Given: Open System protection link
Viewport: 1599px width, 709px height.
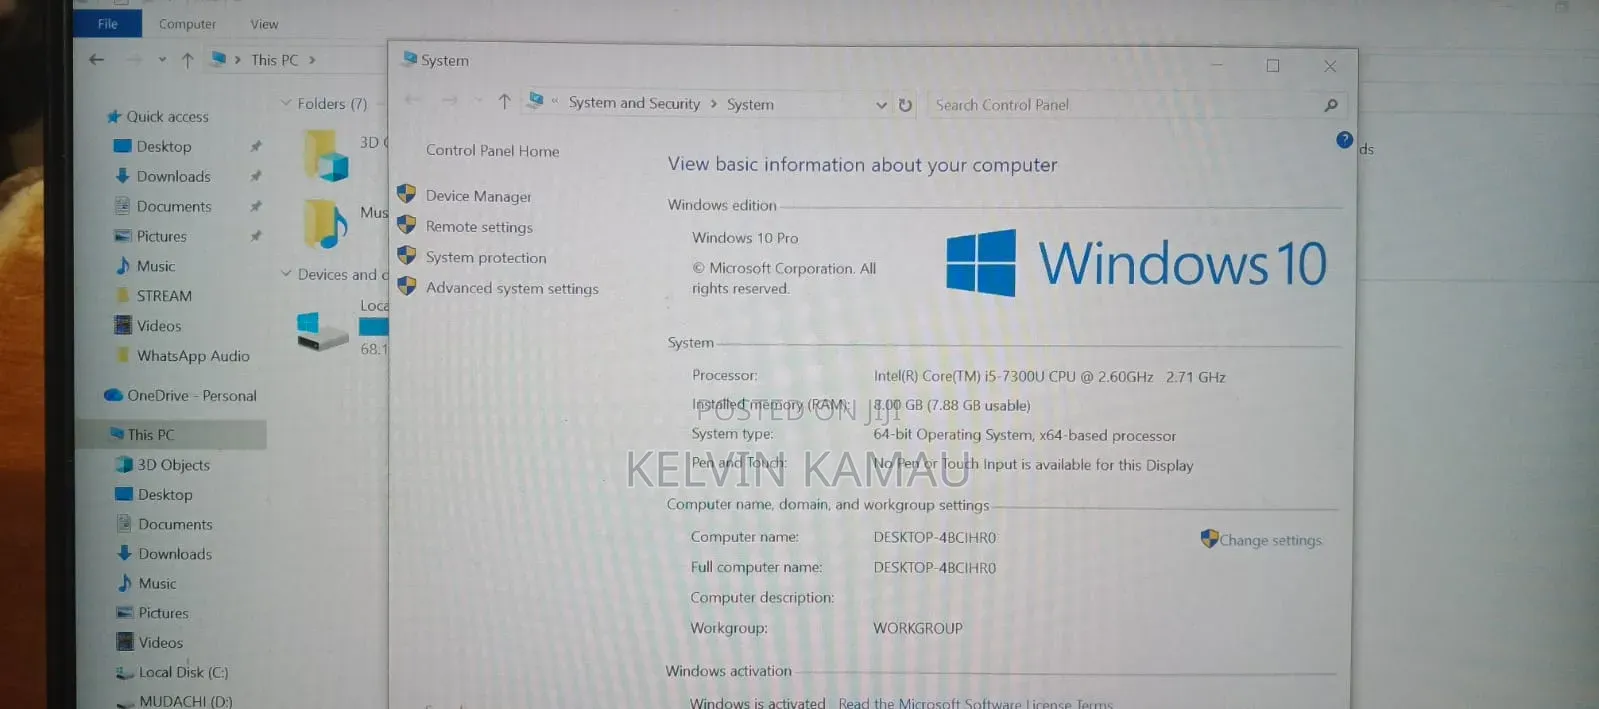Looking at the screenshot, I should 486,257.
